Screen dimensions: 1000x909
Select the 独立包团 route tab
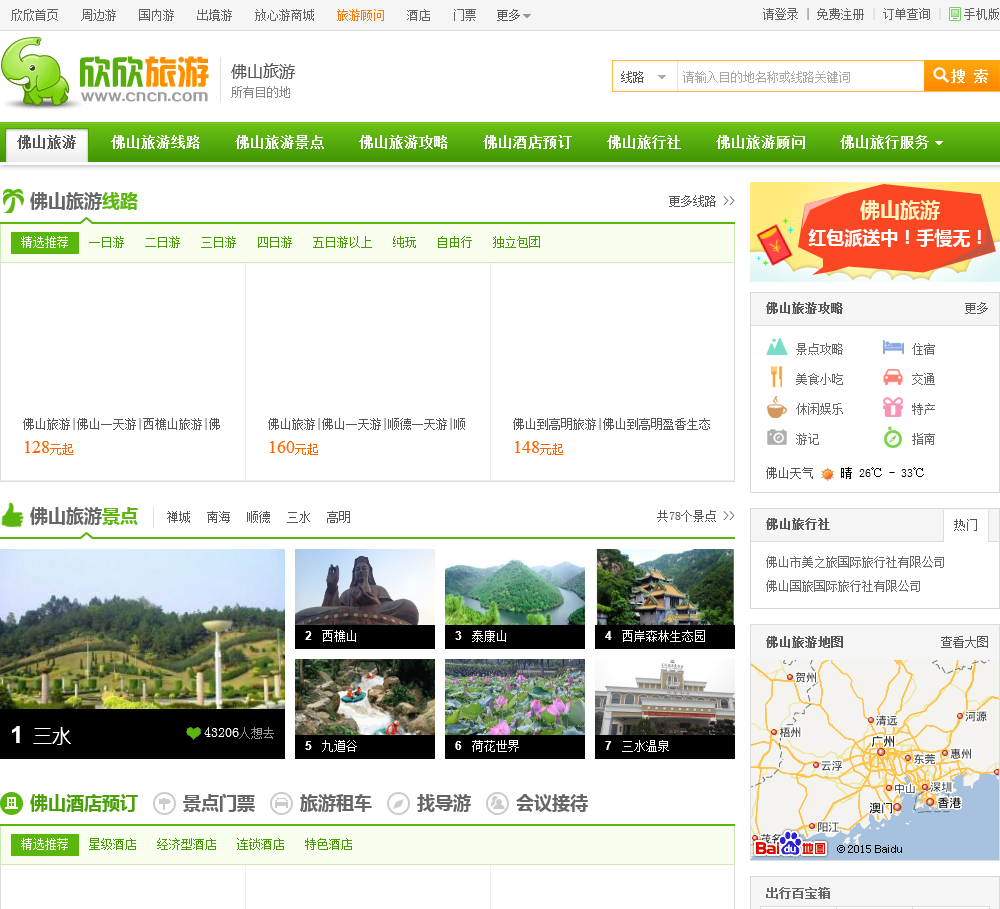click(517, 242)
